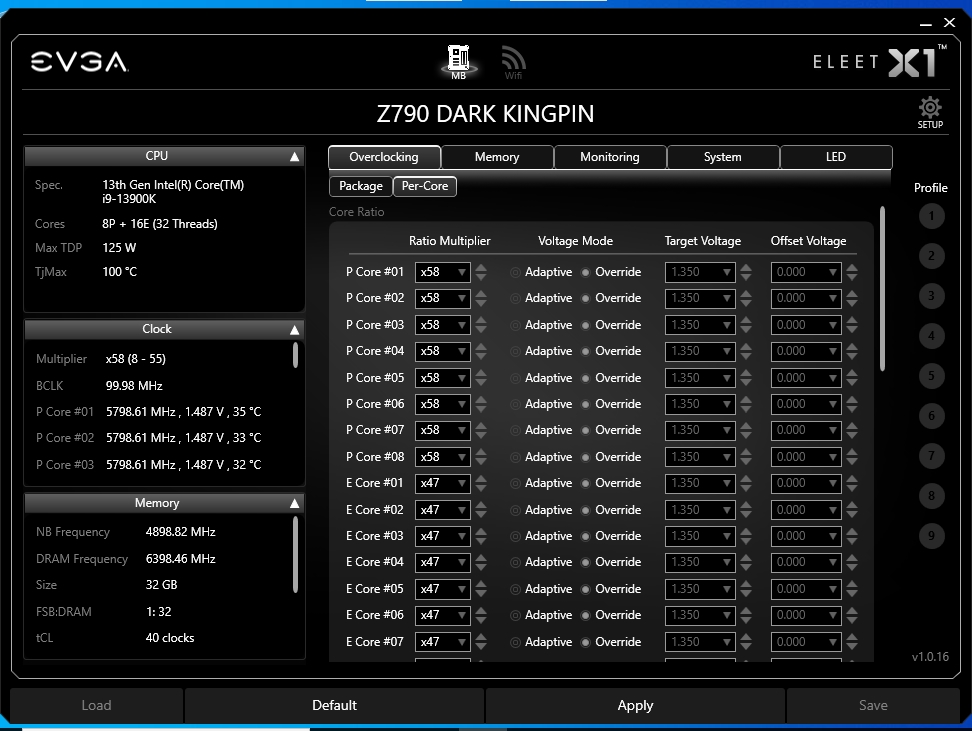Open the Per-Core sub-tab

(425, 186)
